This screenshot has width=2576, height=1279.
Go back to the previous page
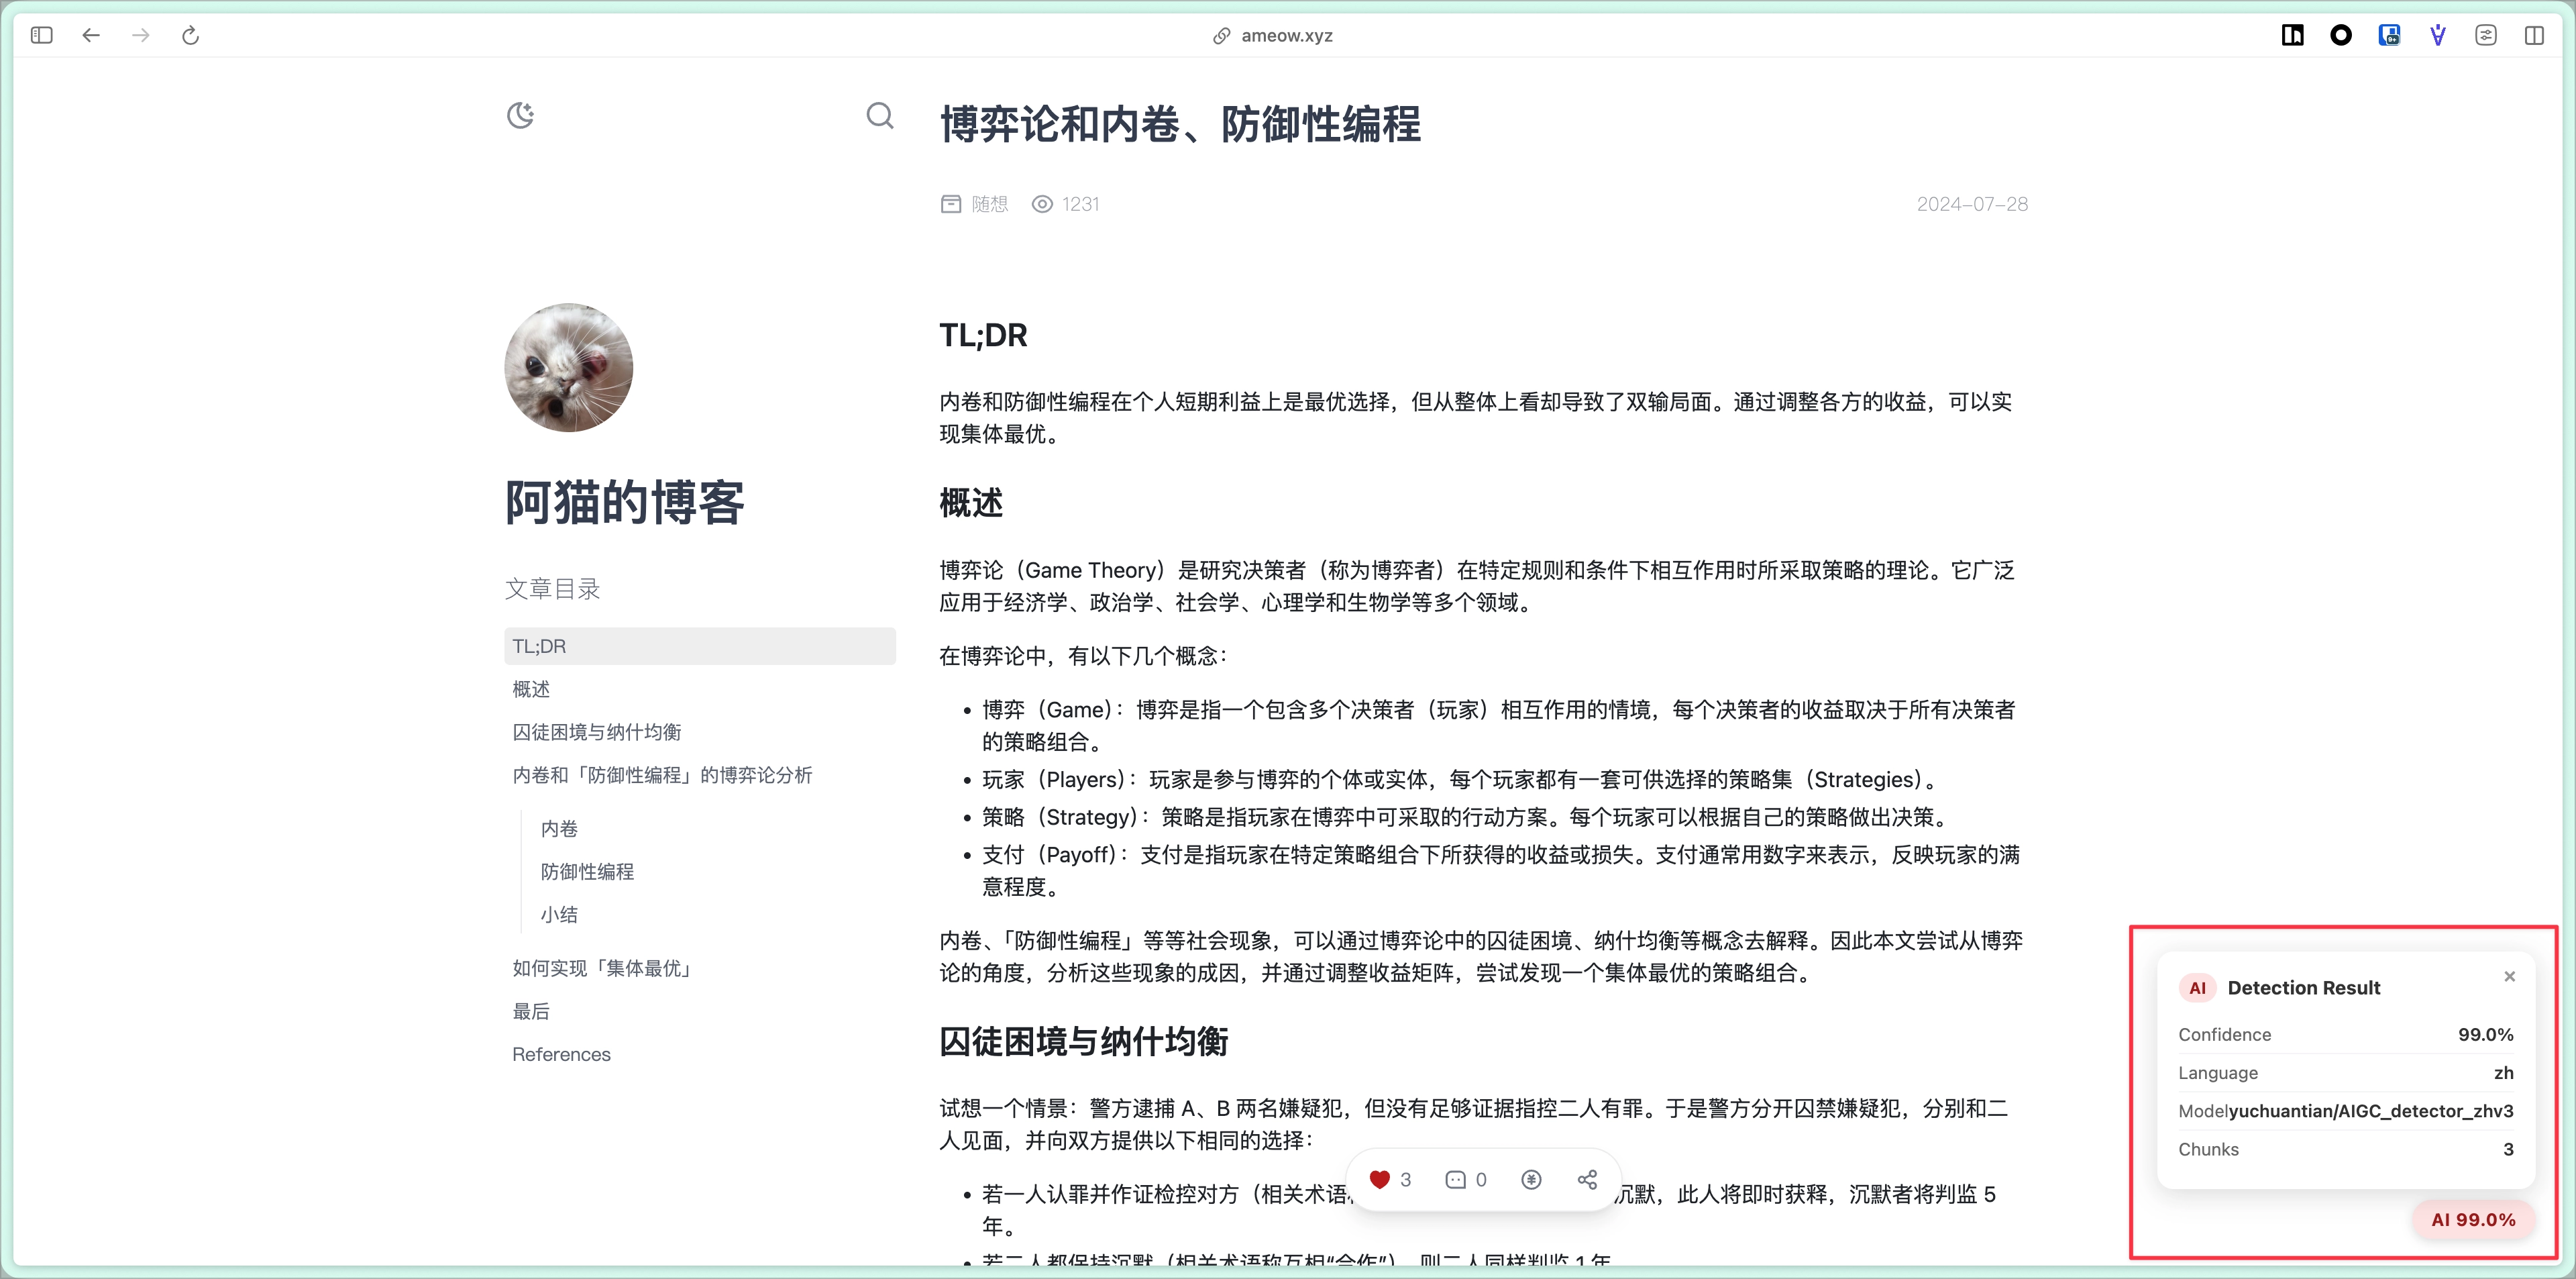(x=91, y=36)
